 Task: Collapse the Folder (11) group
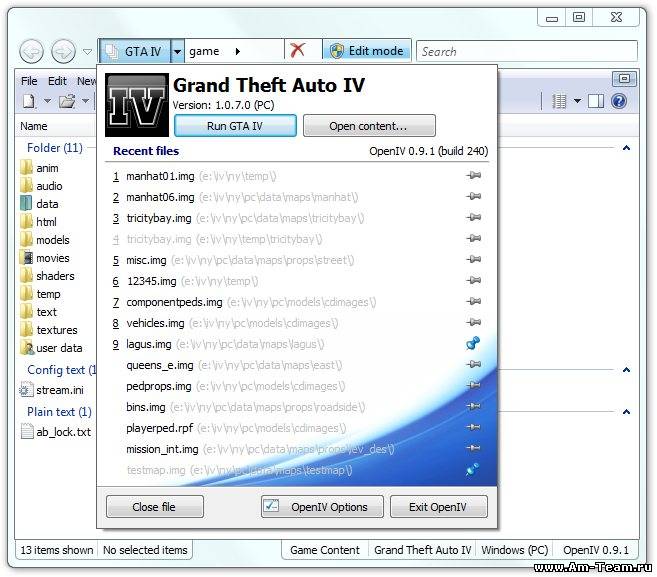(626, 148)
